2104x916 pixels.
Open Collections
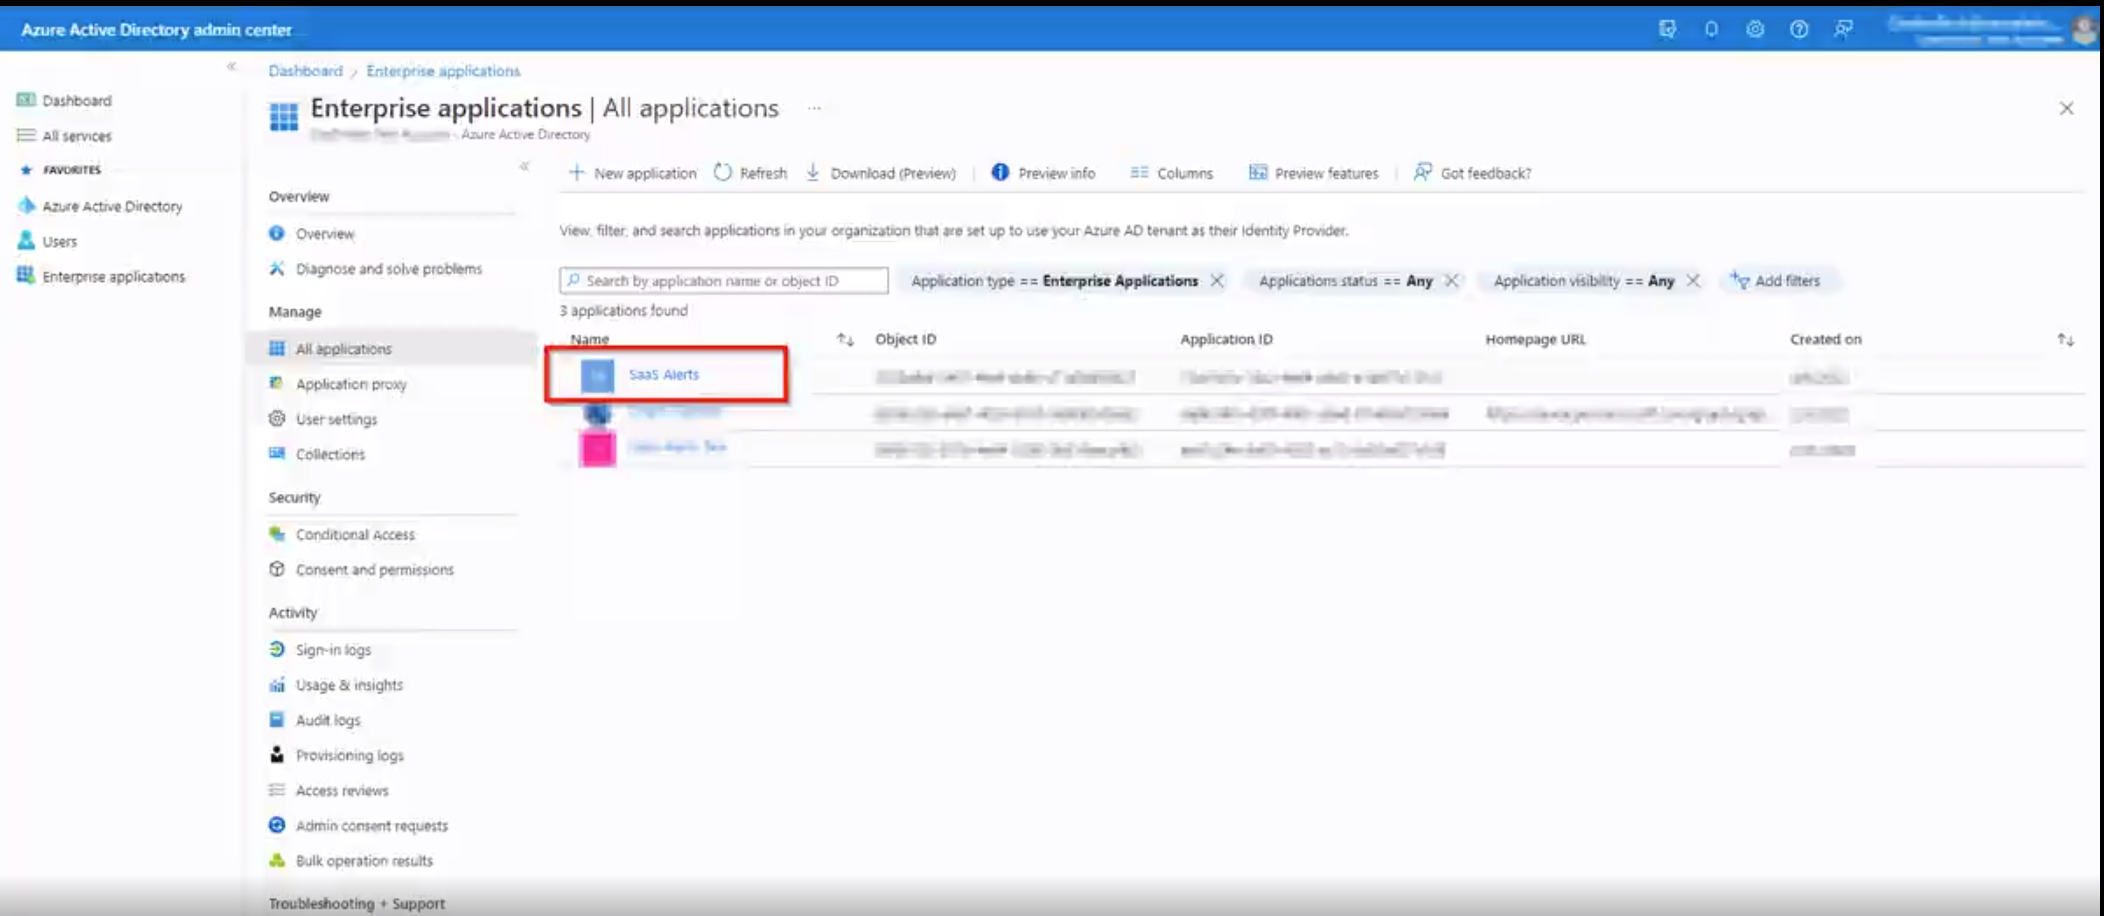pos(330,454)
